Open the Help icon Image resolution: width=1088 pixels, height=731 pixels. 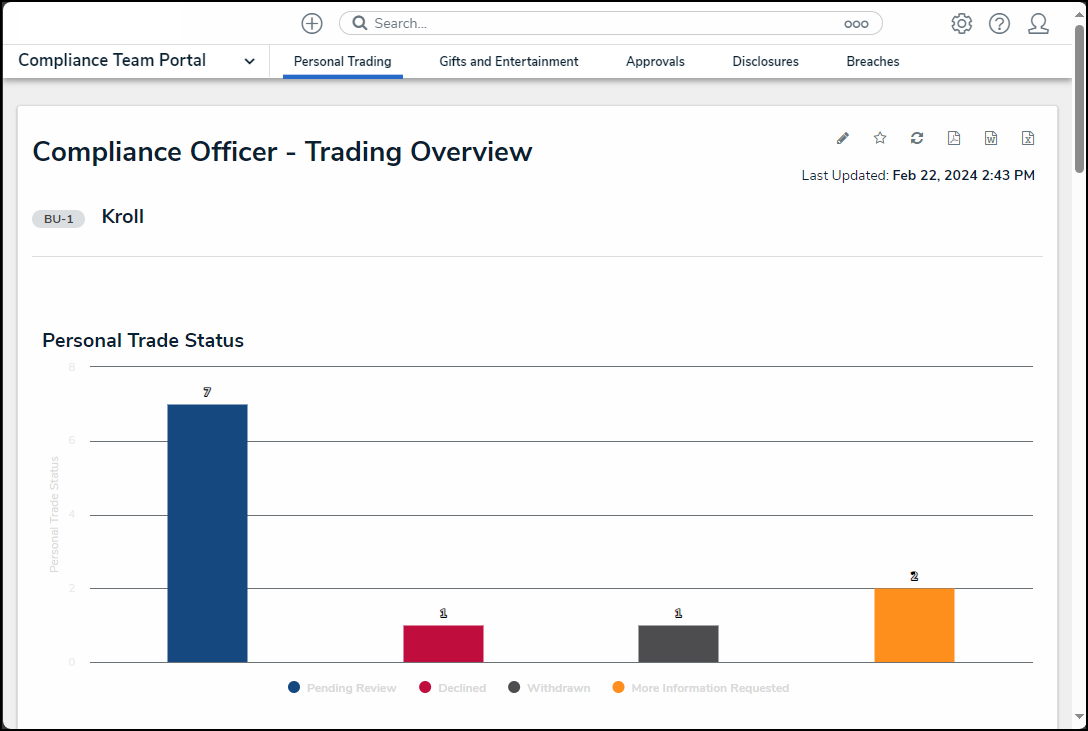999,23
